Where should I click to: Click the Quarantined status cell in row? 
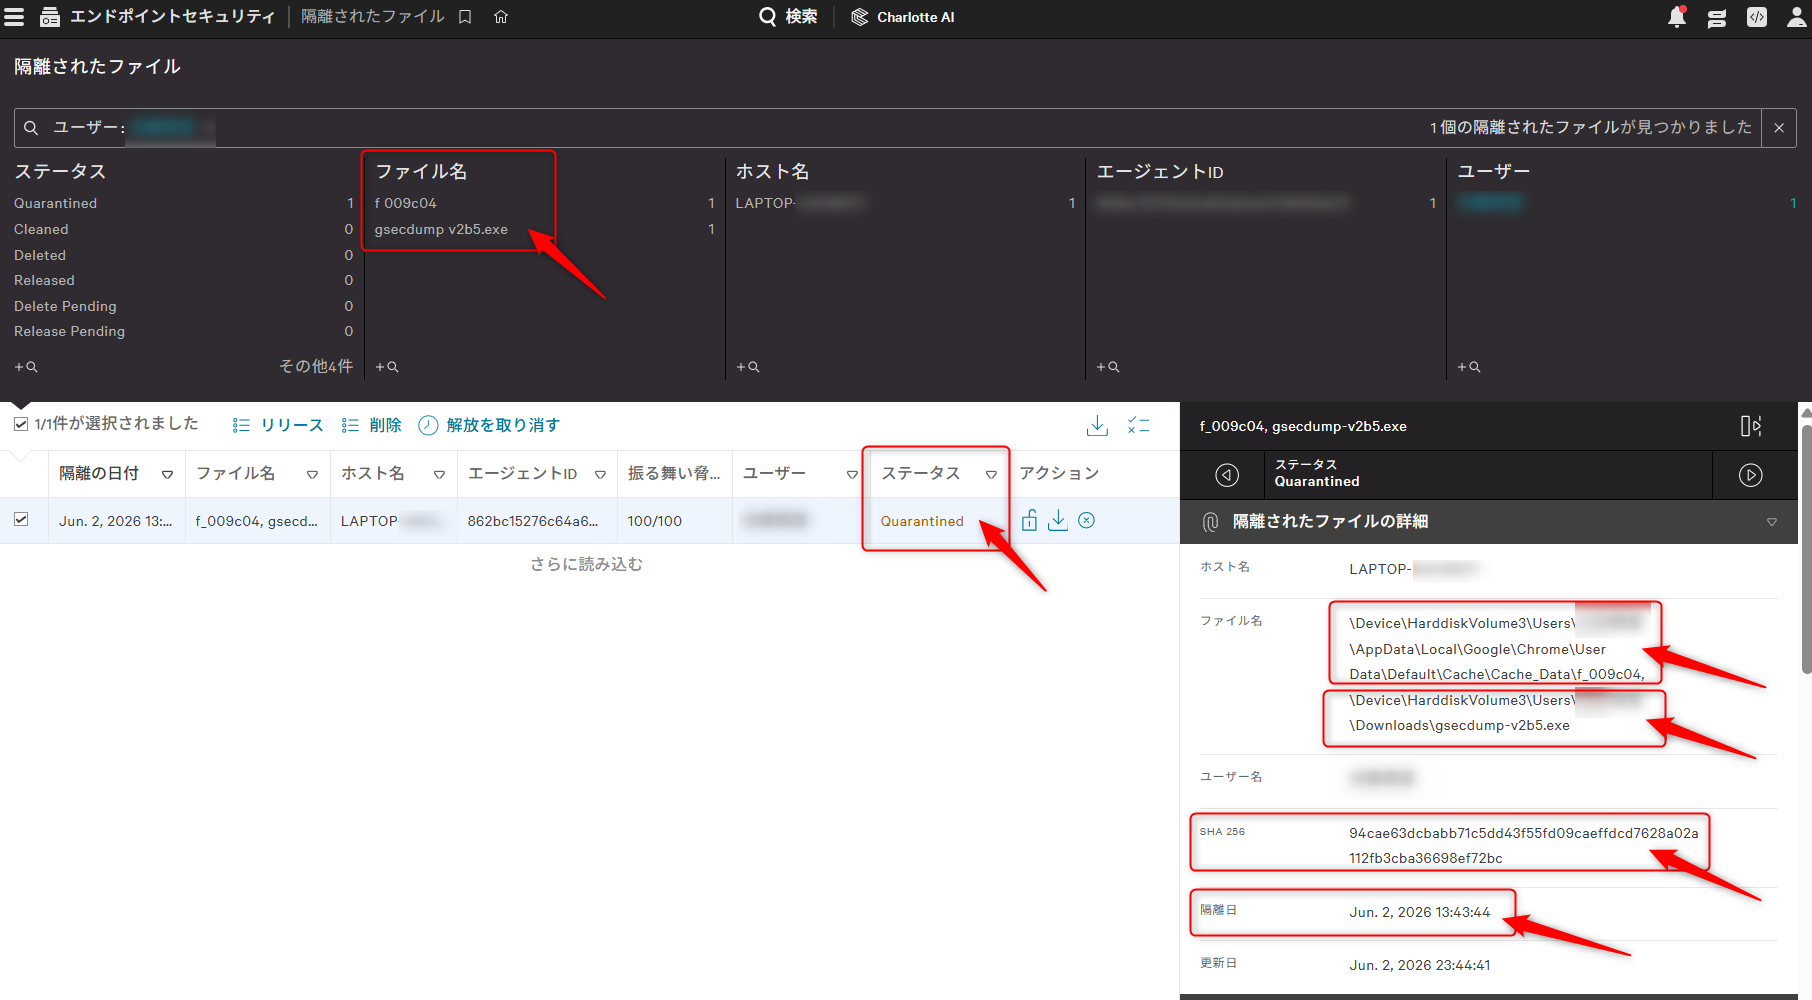[x=922, y=521]
